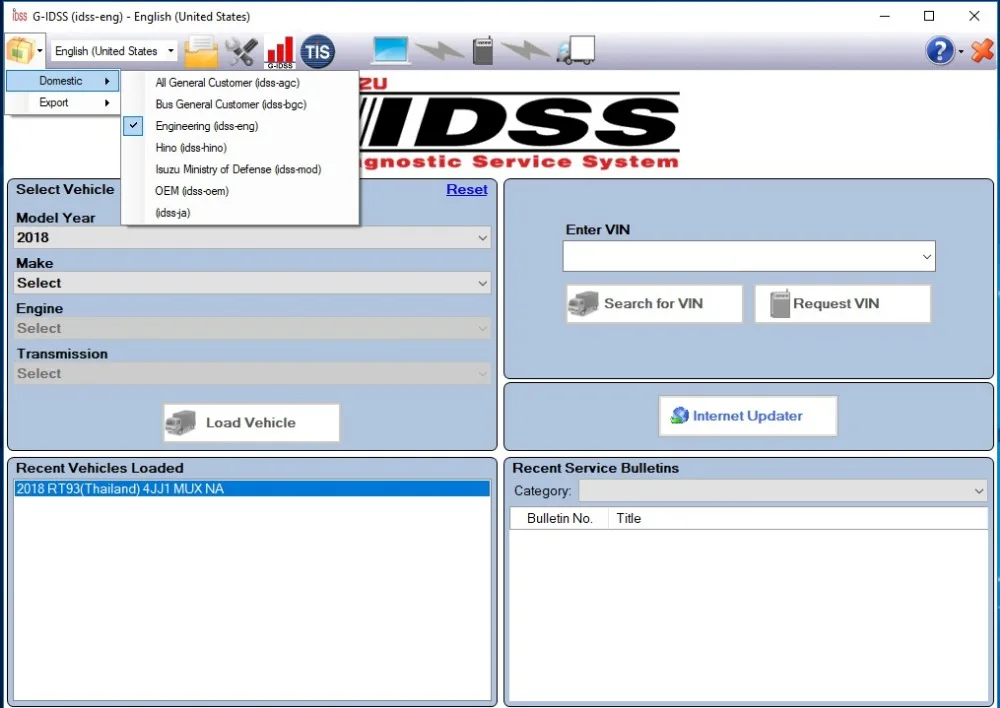The height and width of the screenshot is (708, 1000).
Task: Open the wrench and screwdriver utilities icon
Action: (x=242, y=52)
